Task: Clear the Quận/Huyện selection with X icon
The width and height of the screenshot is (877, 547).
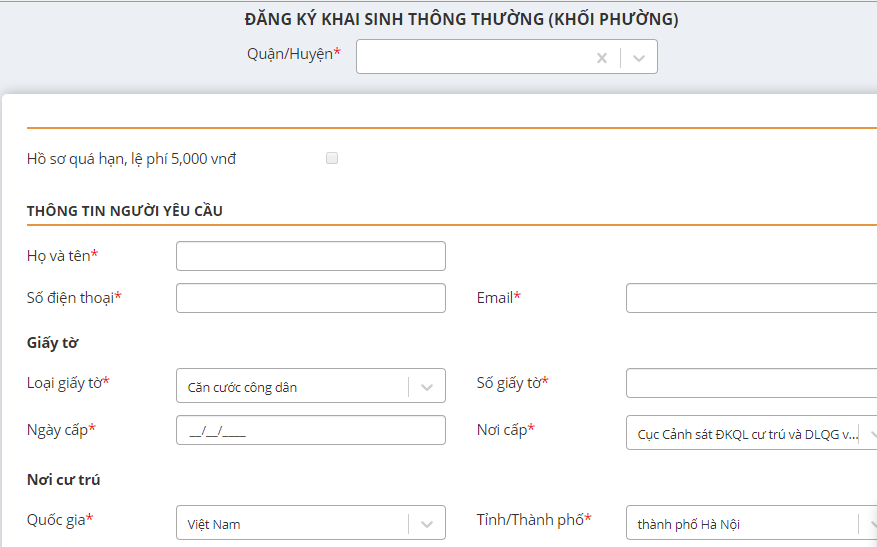Action: (x=602, y=58)
